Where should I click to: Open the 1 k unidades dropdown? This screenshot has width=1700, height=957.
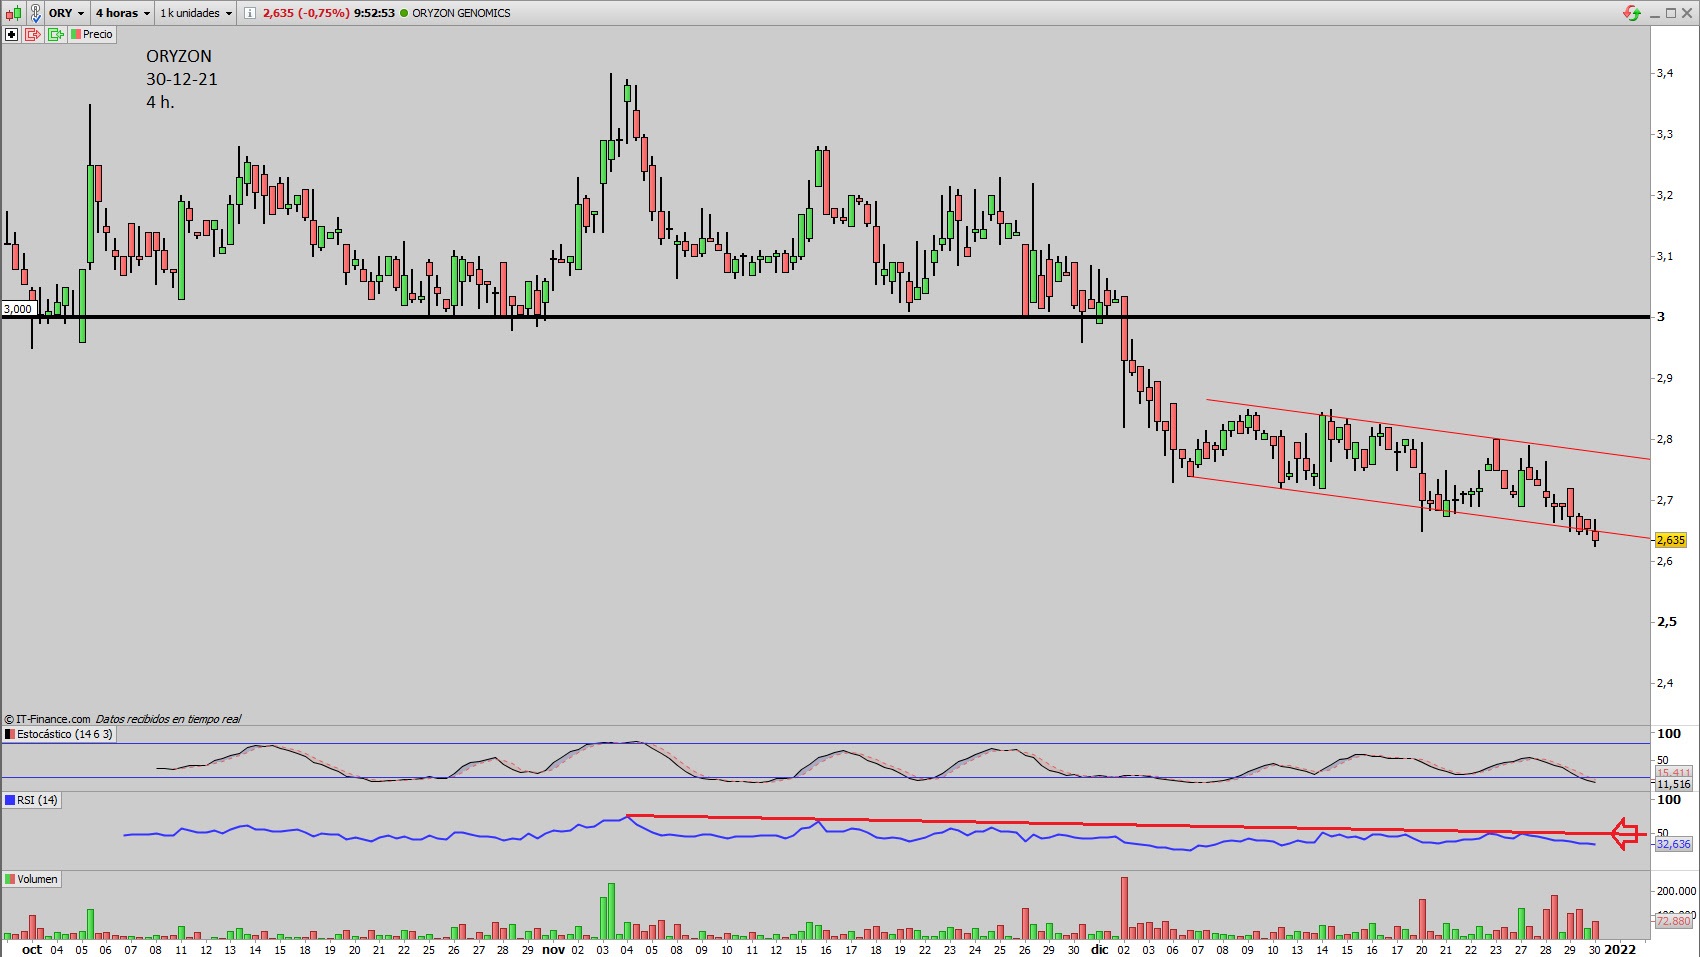point(196,13)
